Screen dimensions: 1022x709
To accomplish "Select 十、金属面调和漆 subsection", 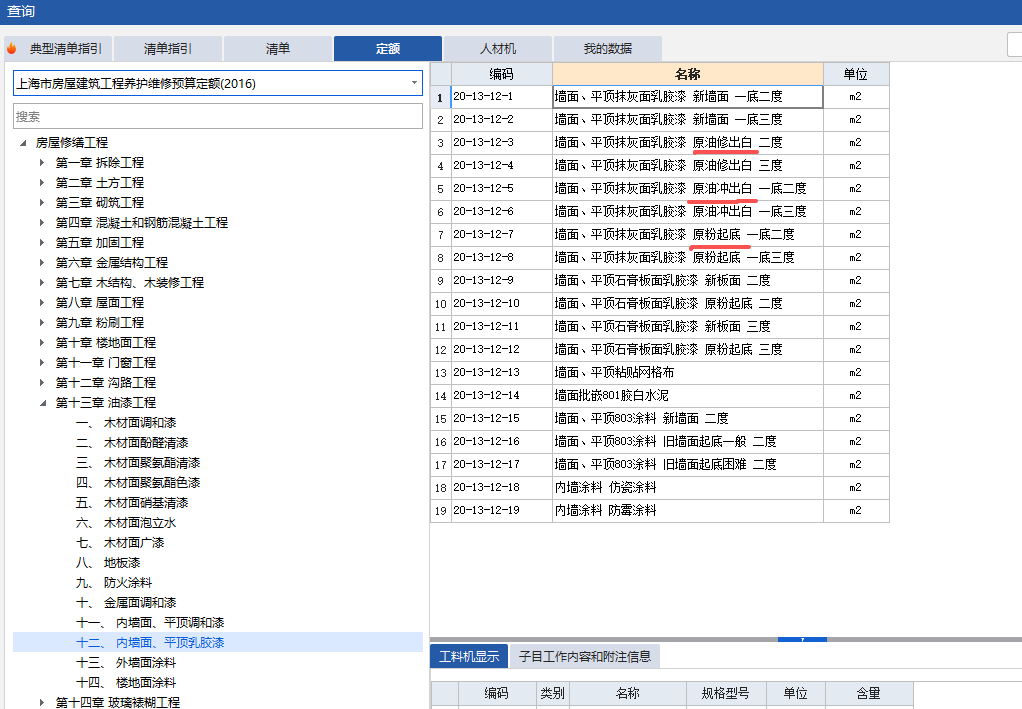I will [x=126, y=603].
